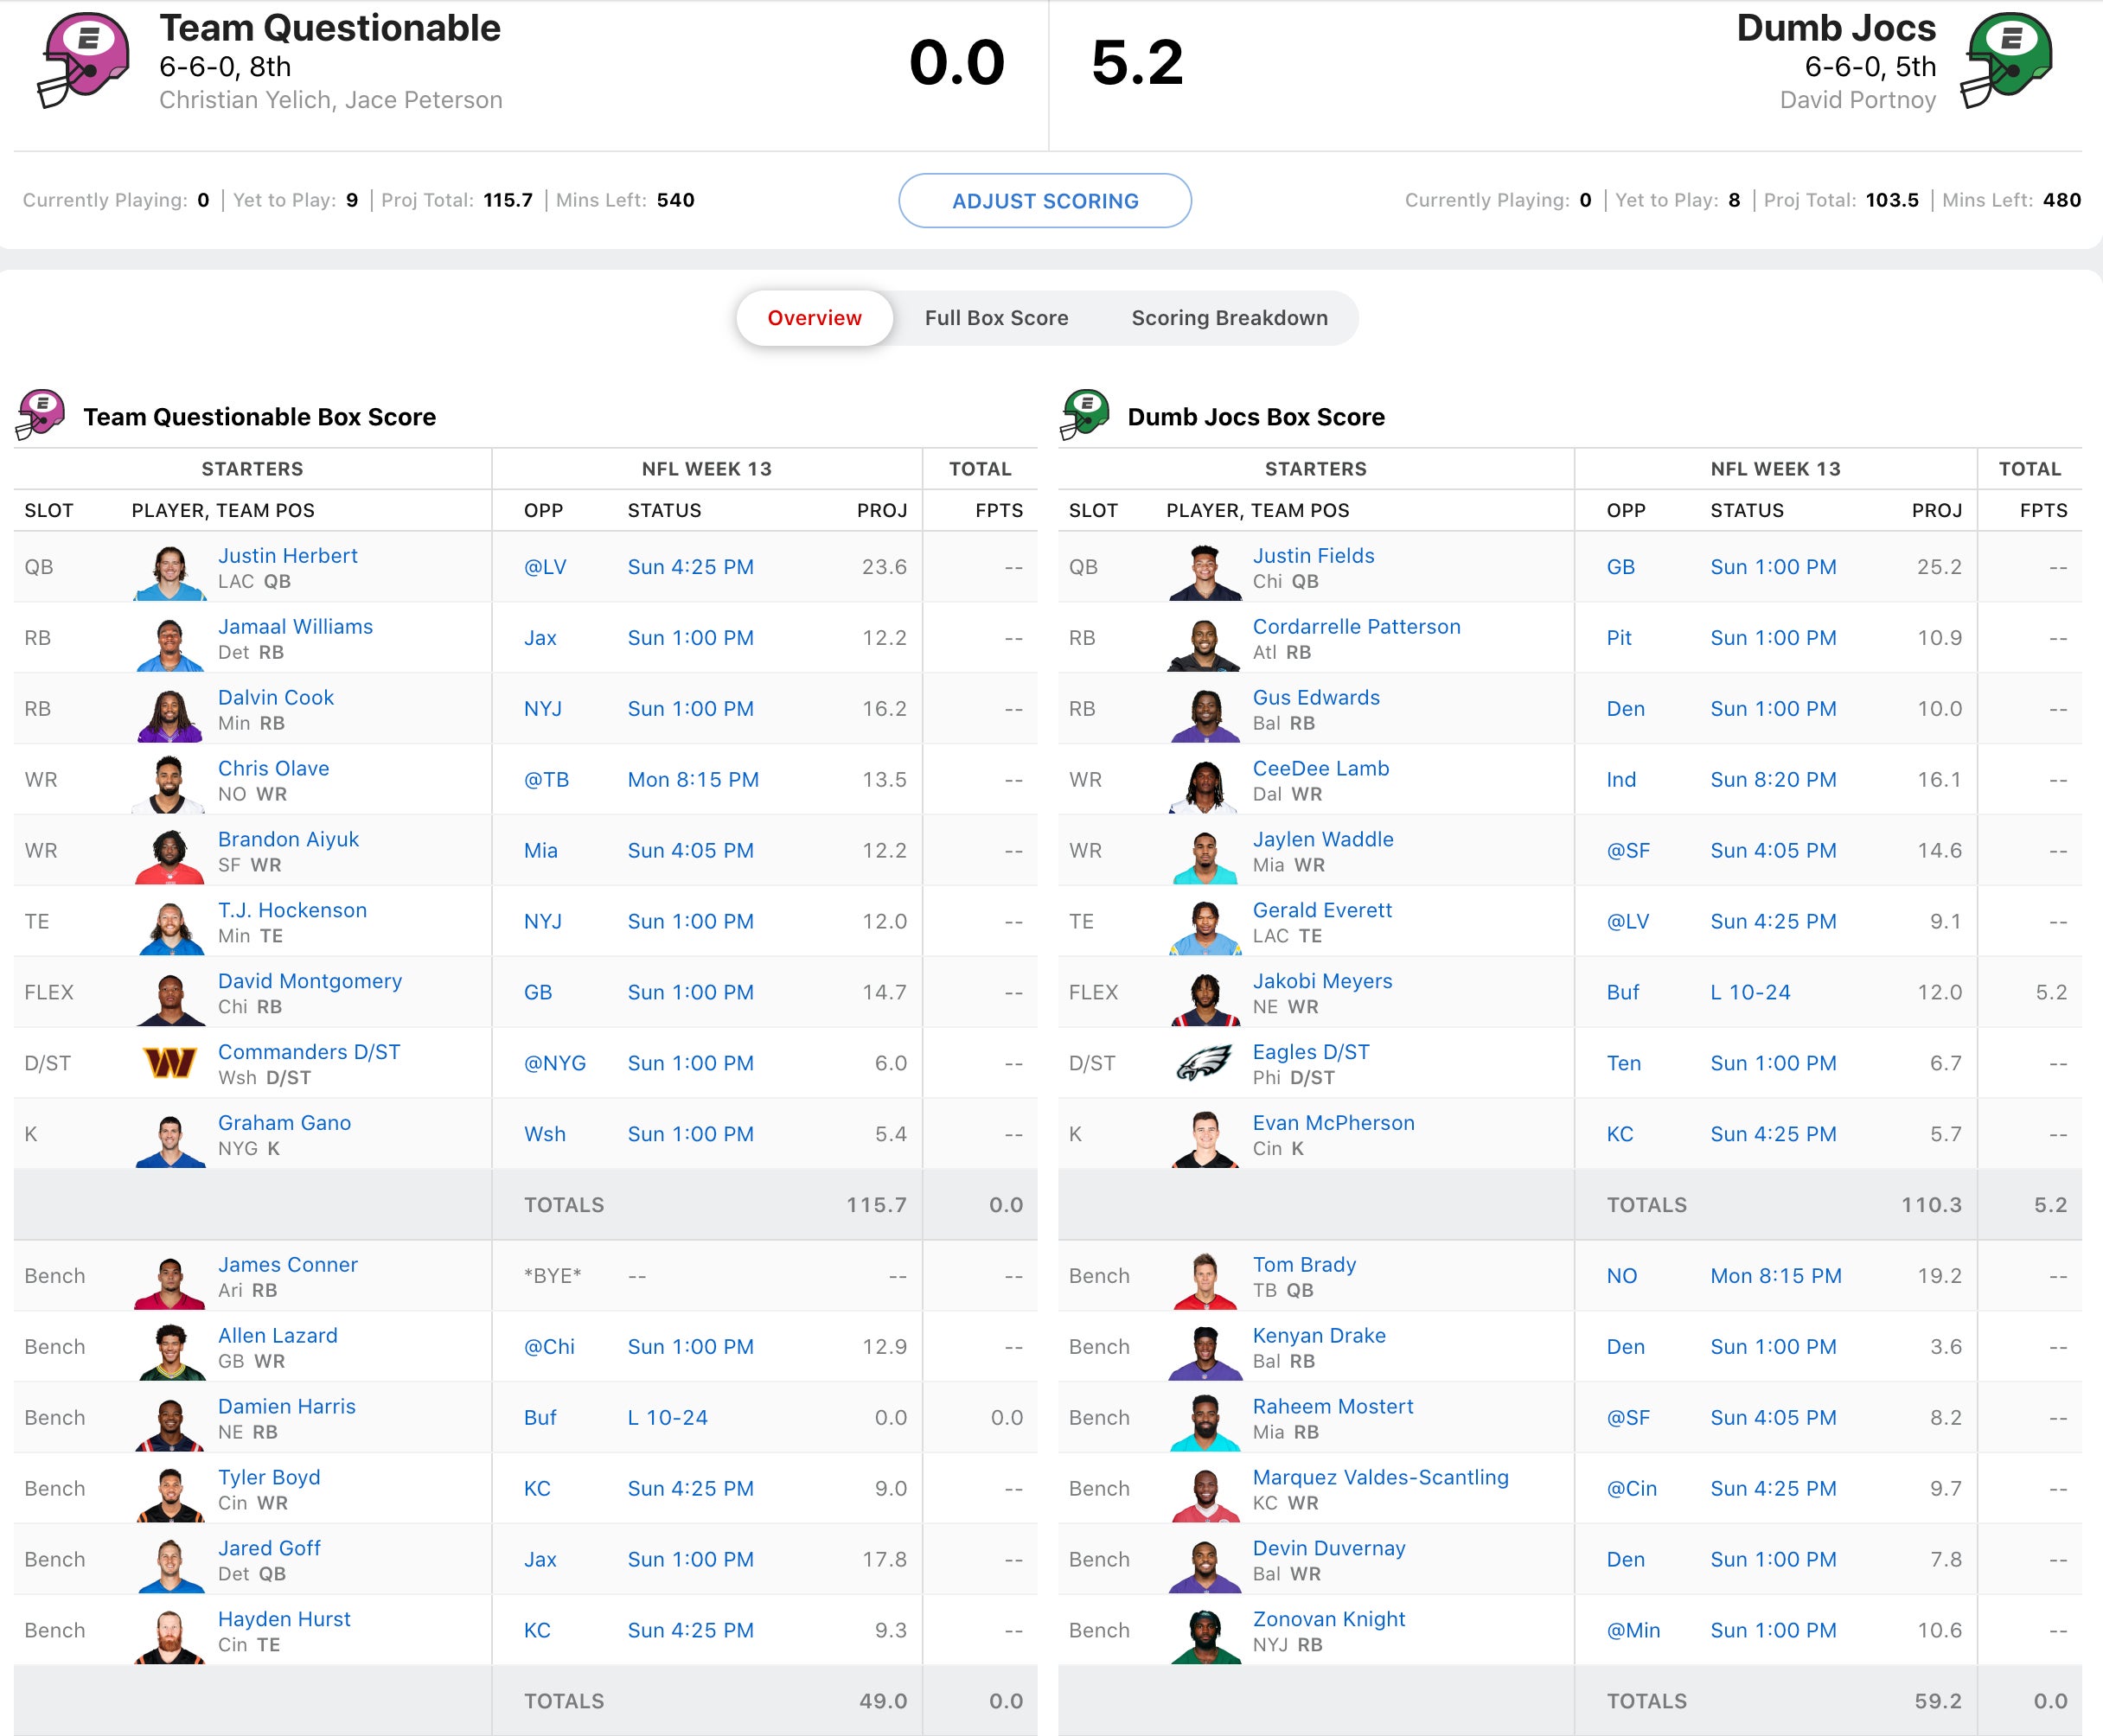Screen dimensions: 2103x1736
Task: Open Marquez Valdes-Scantling's player link
Action: tap(1380, 1477)
